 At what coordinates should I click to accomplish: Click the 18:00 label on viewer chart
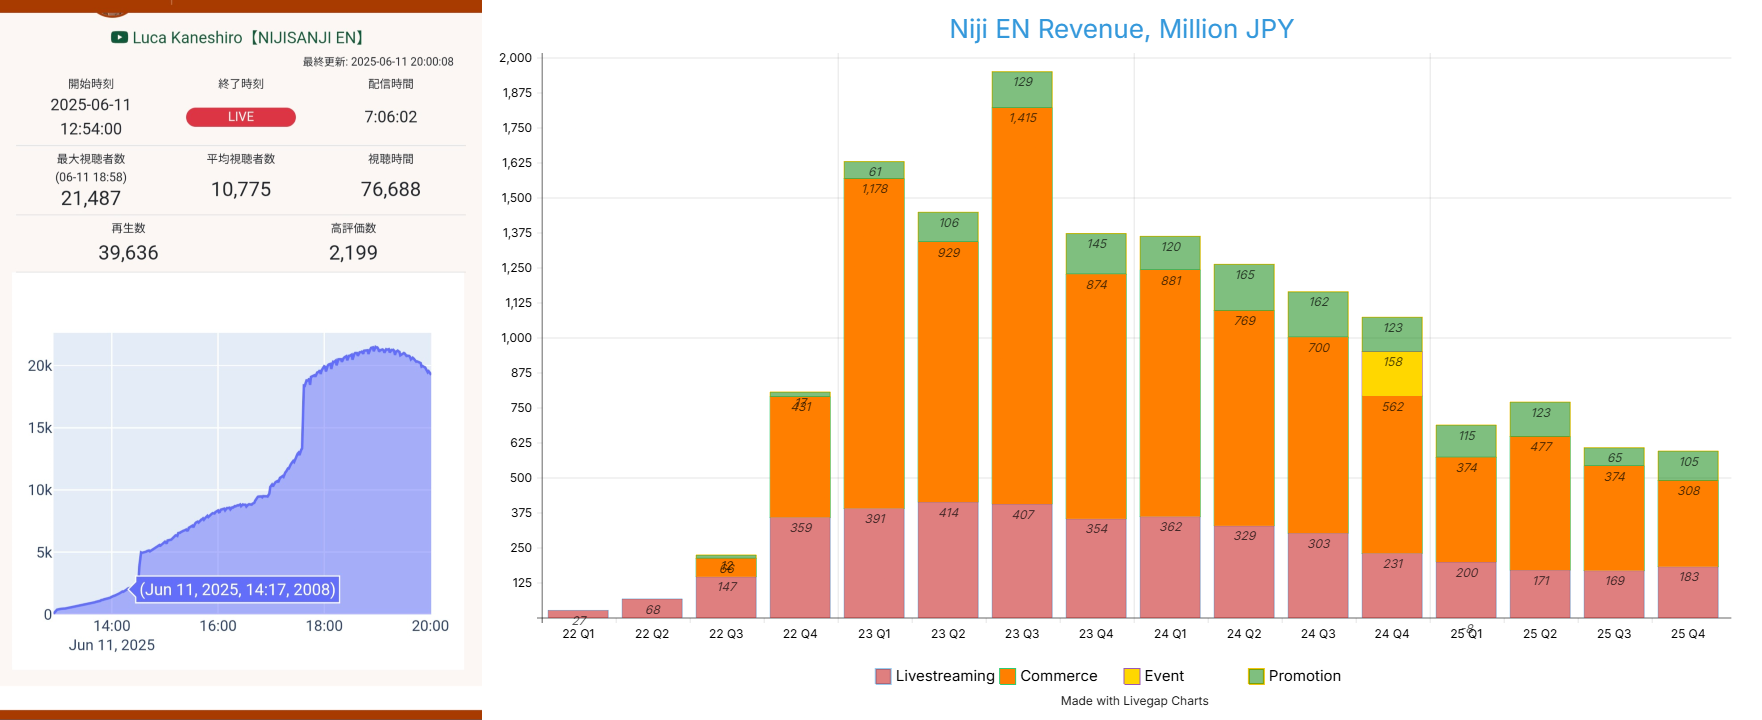coord(324,626)
